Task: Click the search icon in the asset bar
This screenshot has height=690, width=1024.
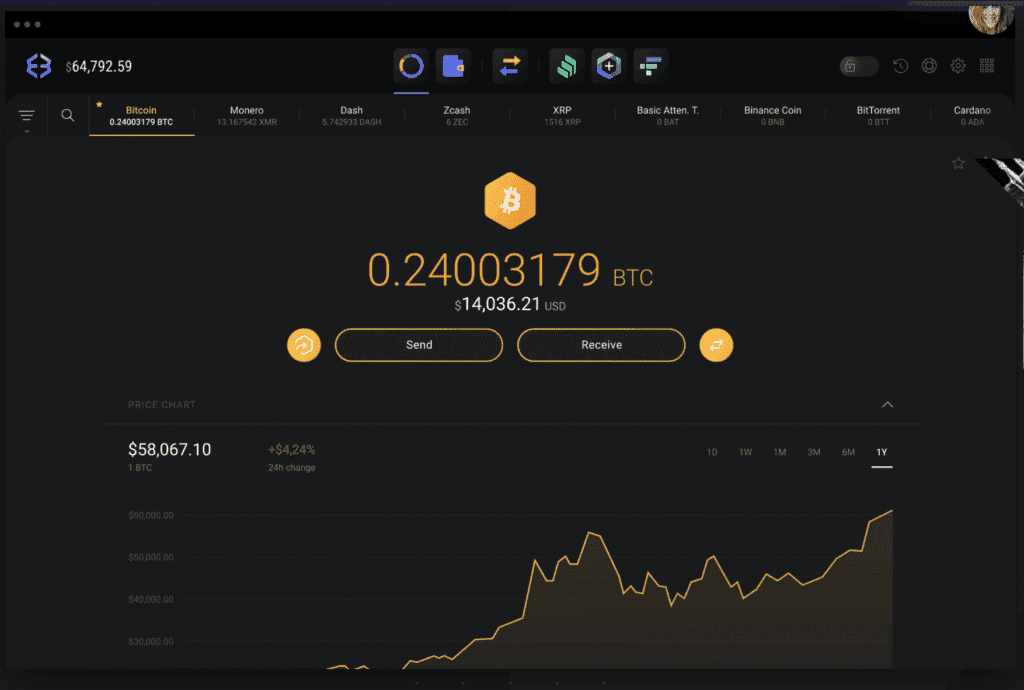Action: coord(67,114)
